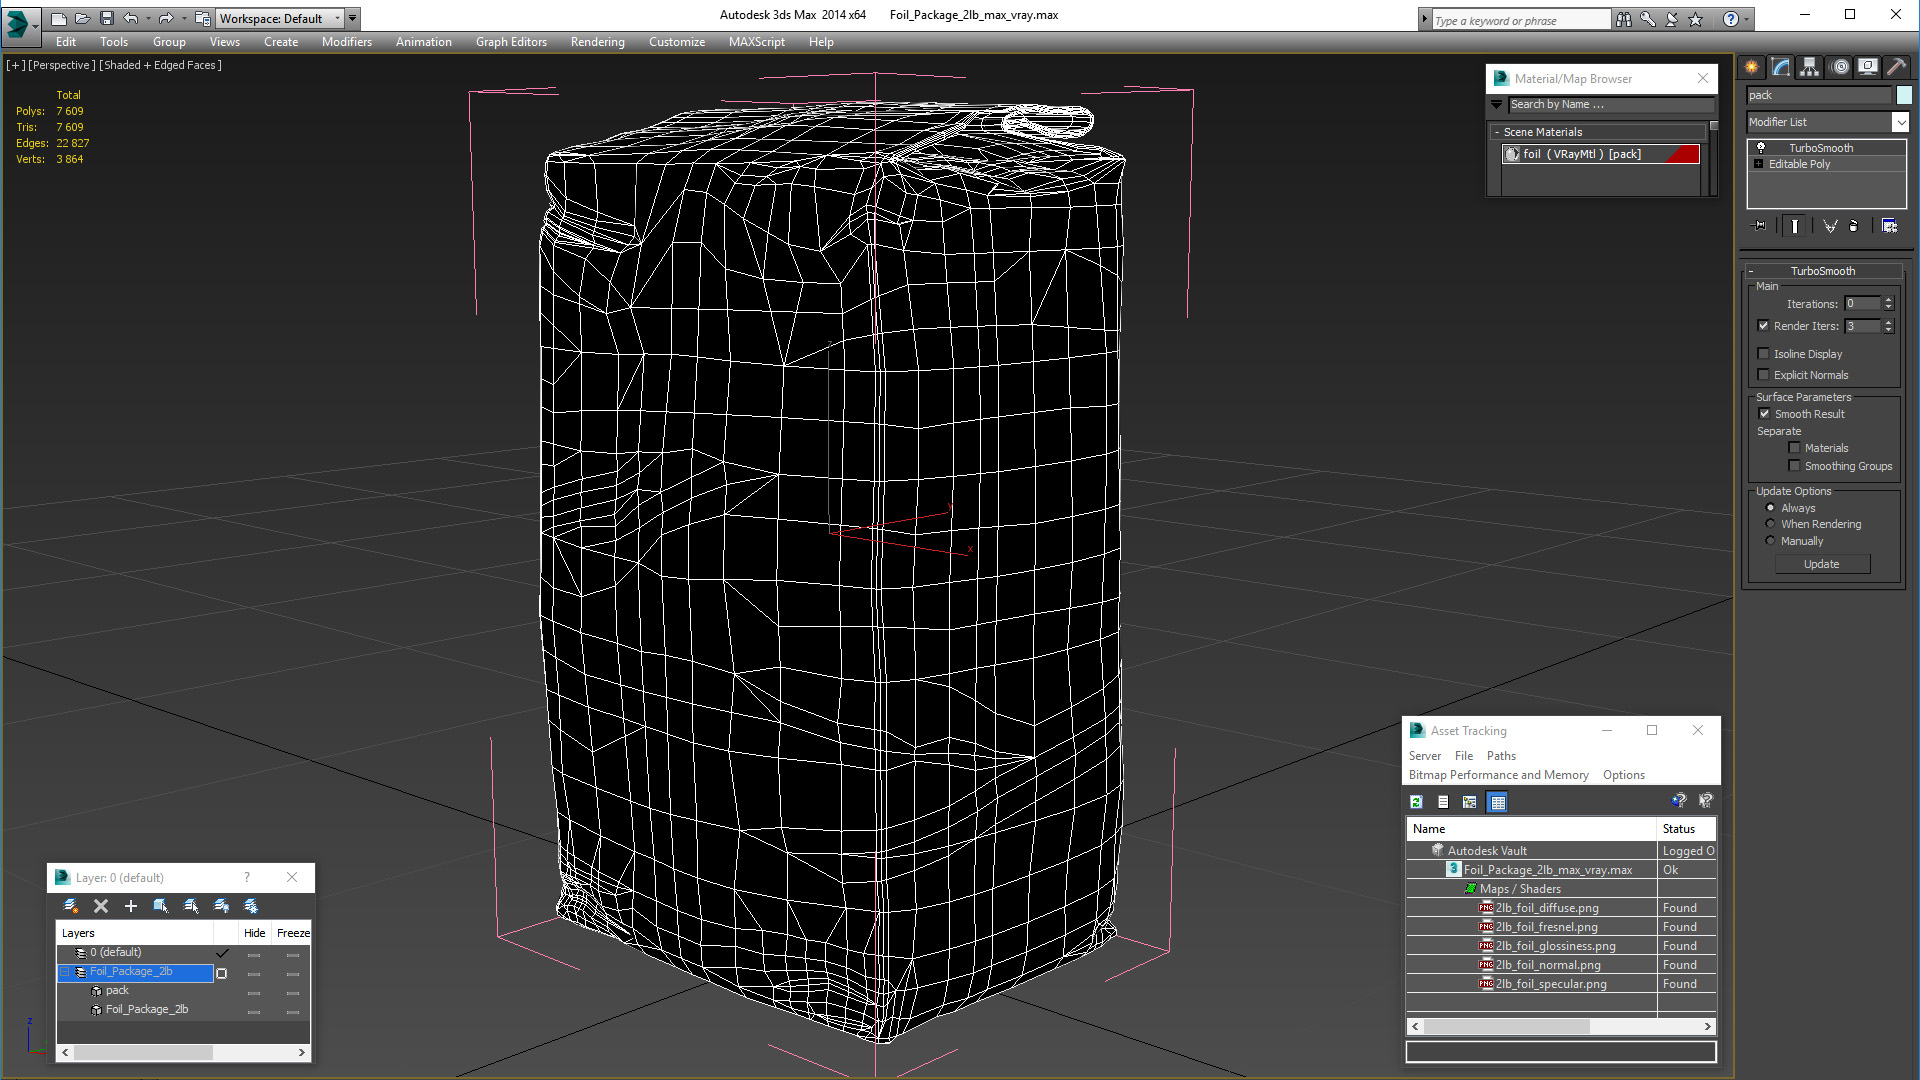Click Refresh icon in Asset Tracking
1920x1080 pixels.
1416,802
